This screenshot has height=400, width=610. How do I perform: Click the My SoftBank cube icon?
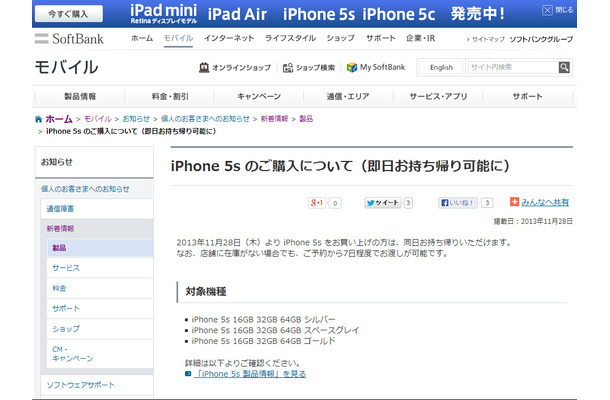352,67
